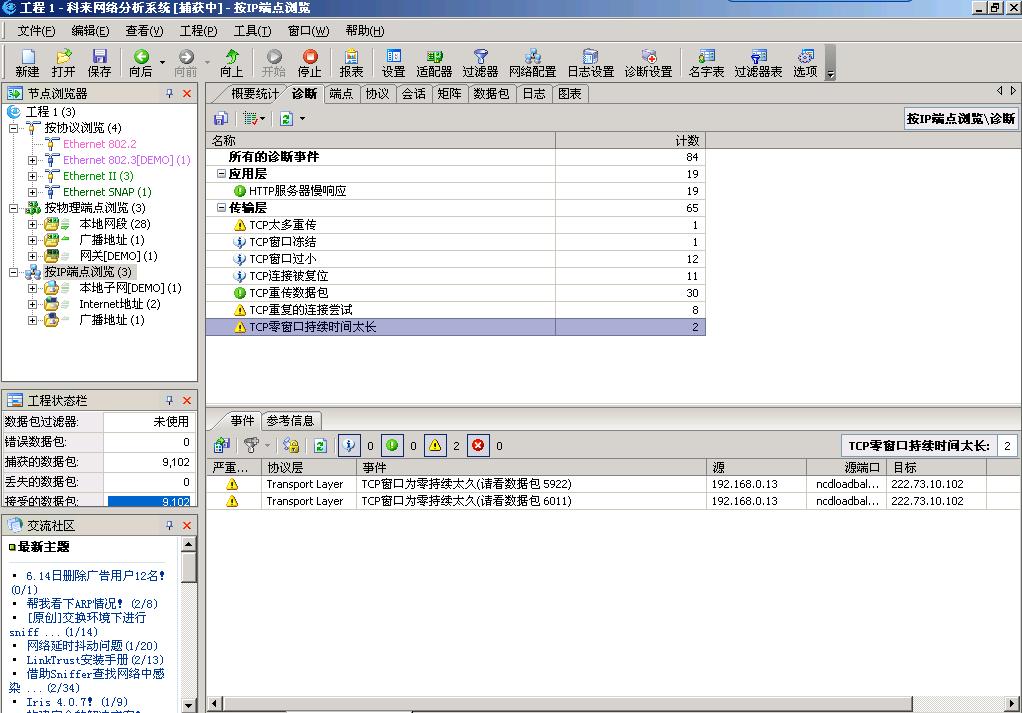Viewport: 1022px width, 713px height.
Task: Expand the Internet地址 tree node
Action: (33, 304)
